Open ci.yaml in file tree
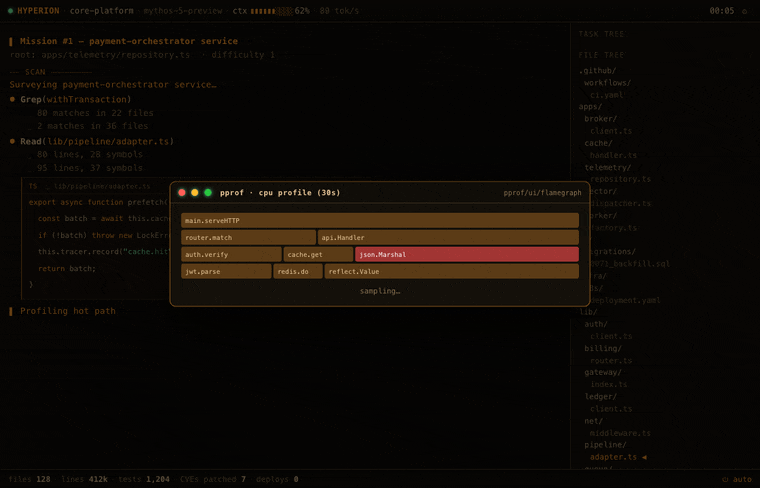This screenshot has width=760, height=488. 606,95
